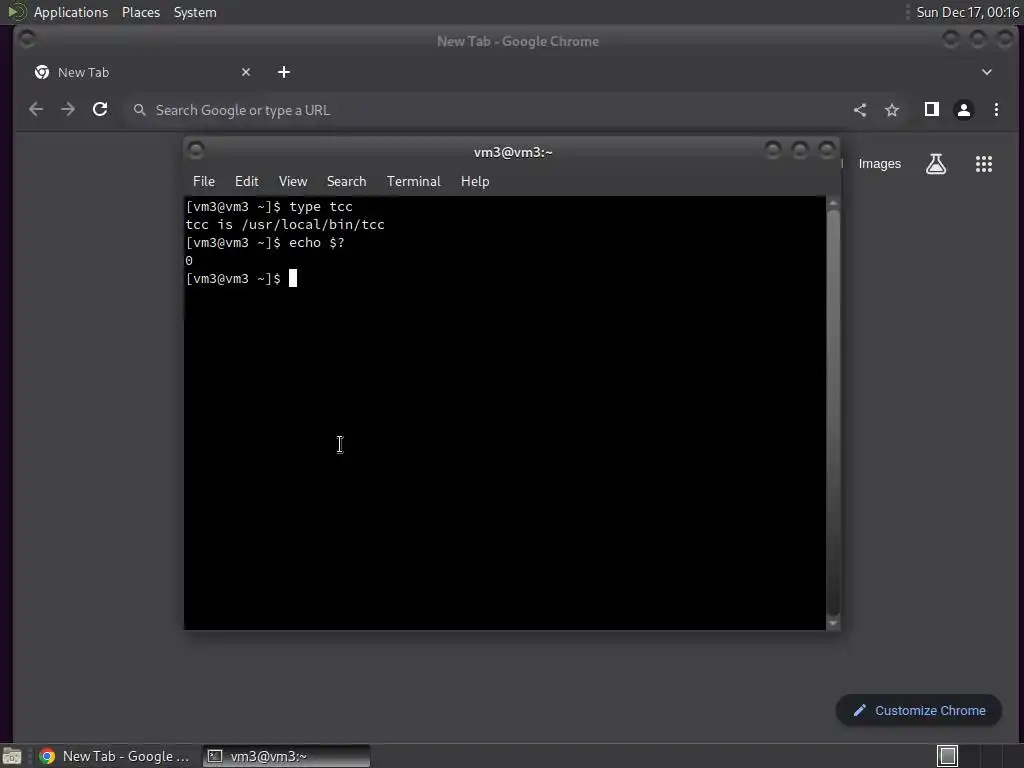Open Chrome three-dot menu
This screenshot has height=768, width=1024.
996,110
